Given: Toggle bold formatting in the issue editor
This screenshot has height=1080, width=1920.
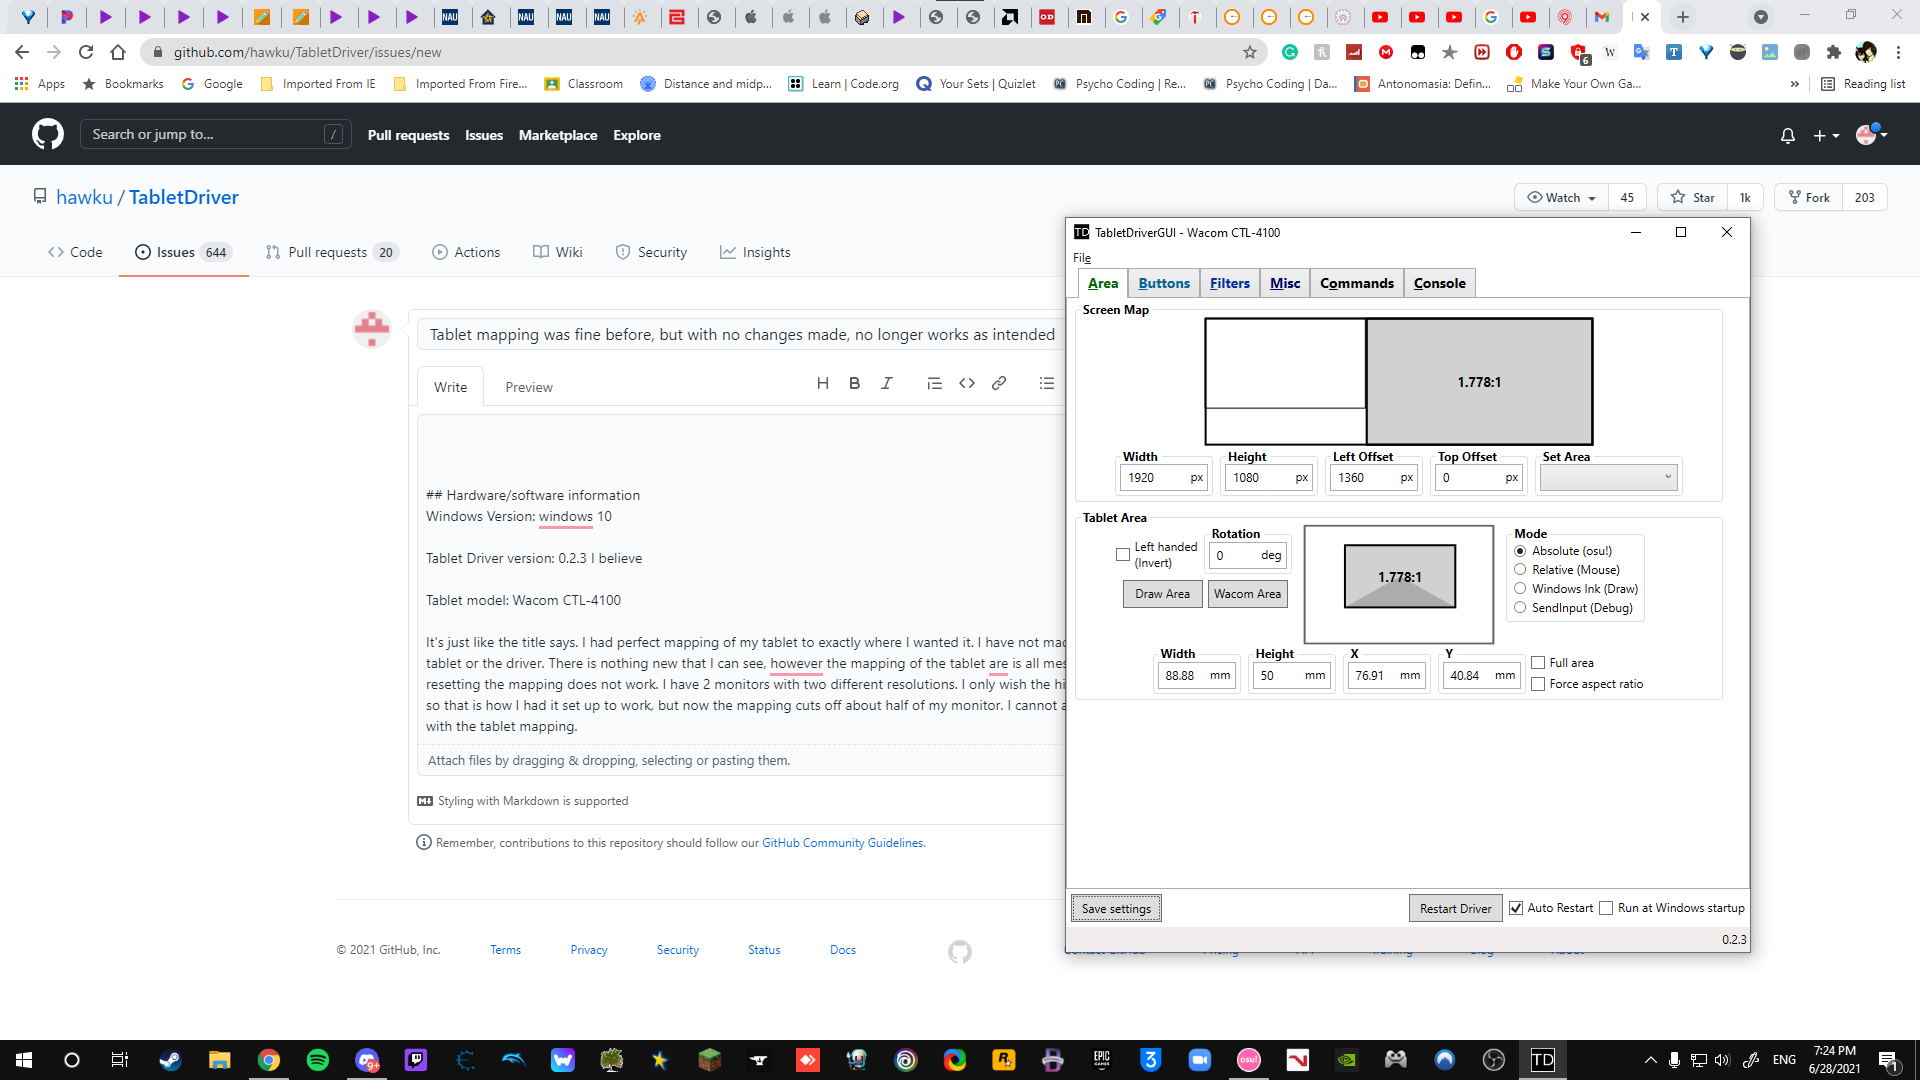Looking at the screenshot, I should click(x=854, y=383).
